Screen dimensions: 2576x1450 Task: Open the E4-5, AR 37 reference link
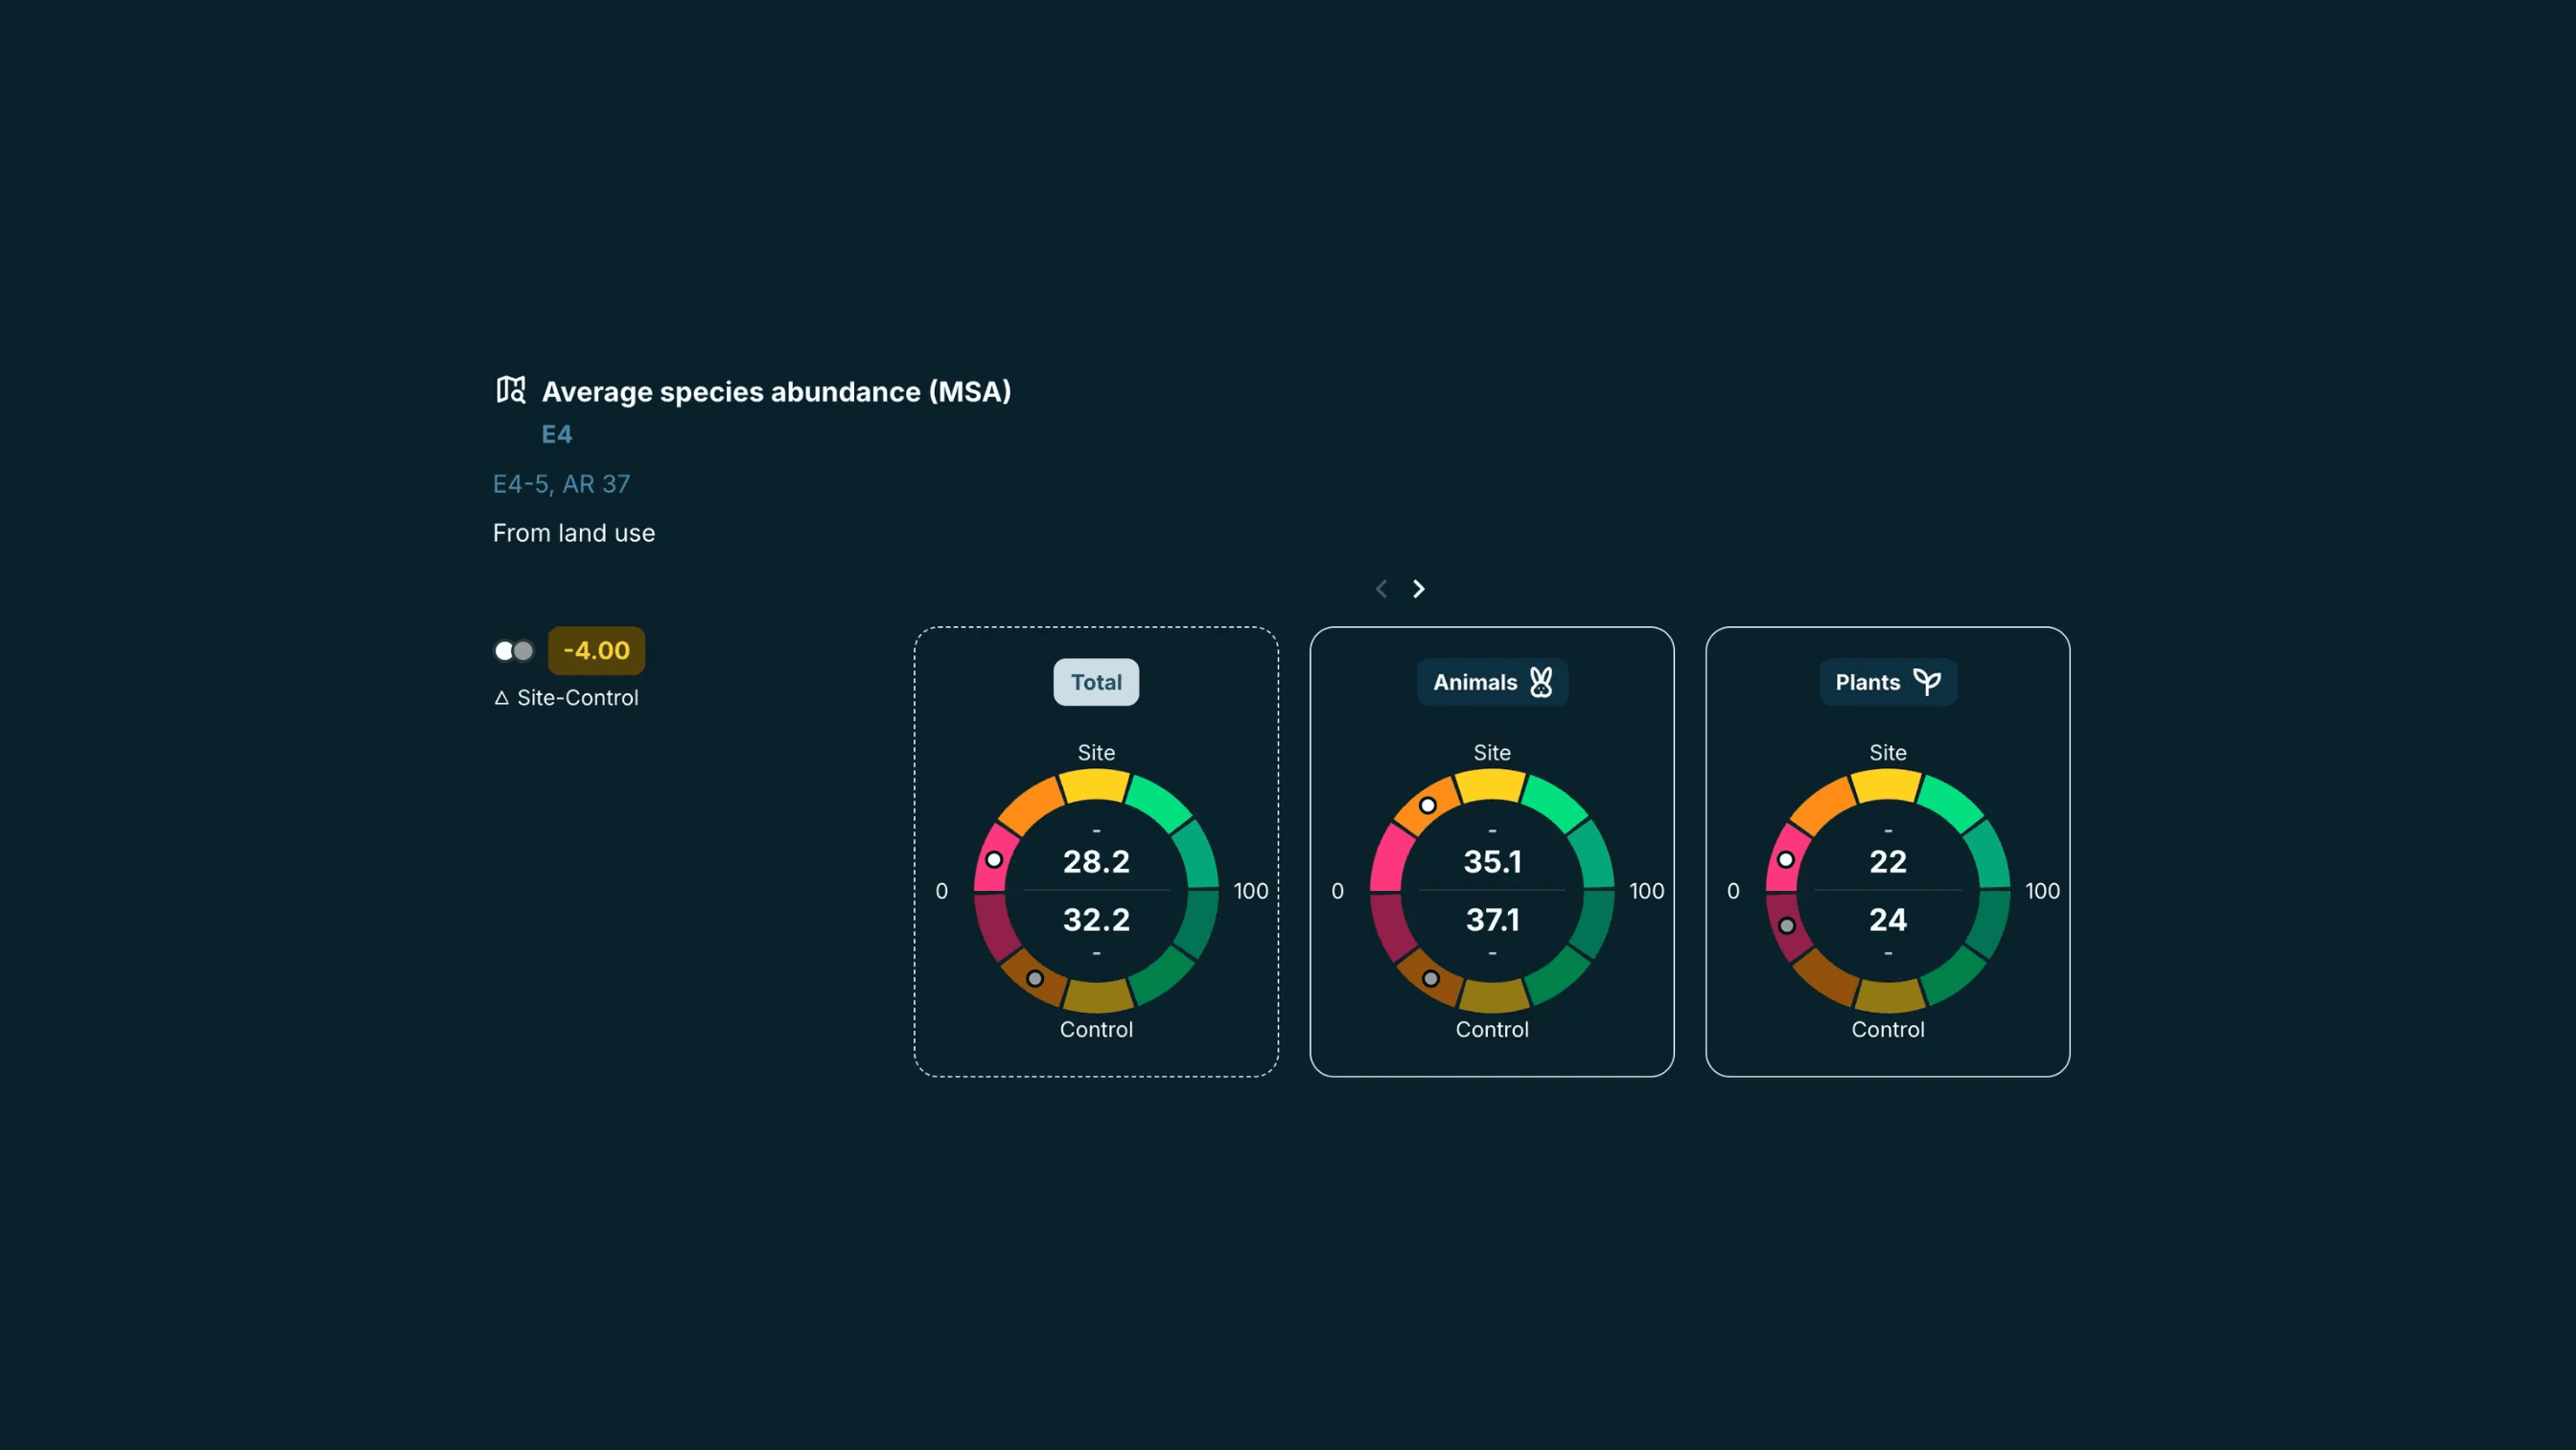pyautogui.click(x=561, y=484)
